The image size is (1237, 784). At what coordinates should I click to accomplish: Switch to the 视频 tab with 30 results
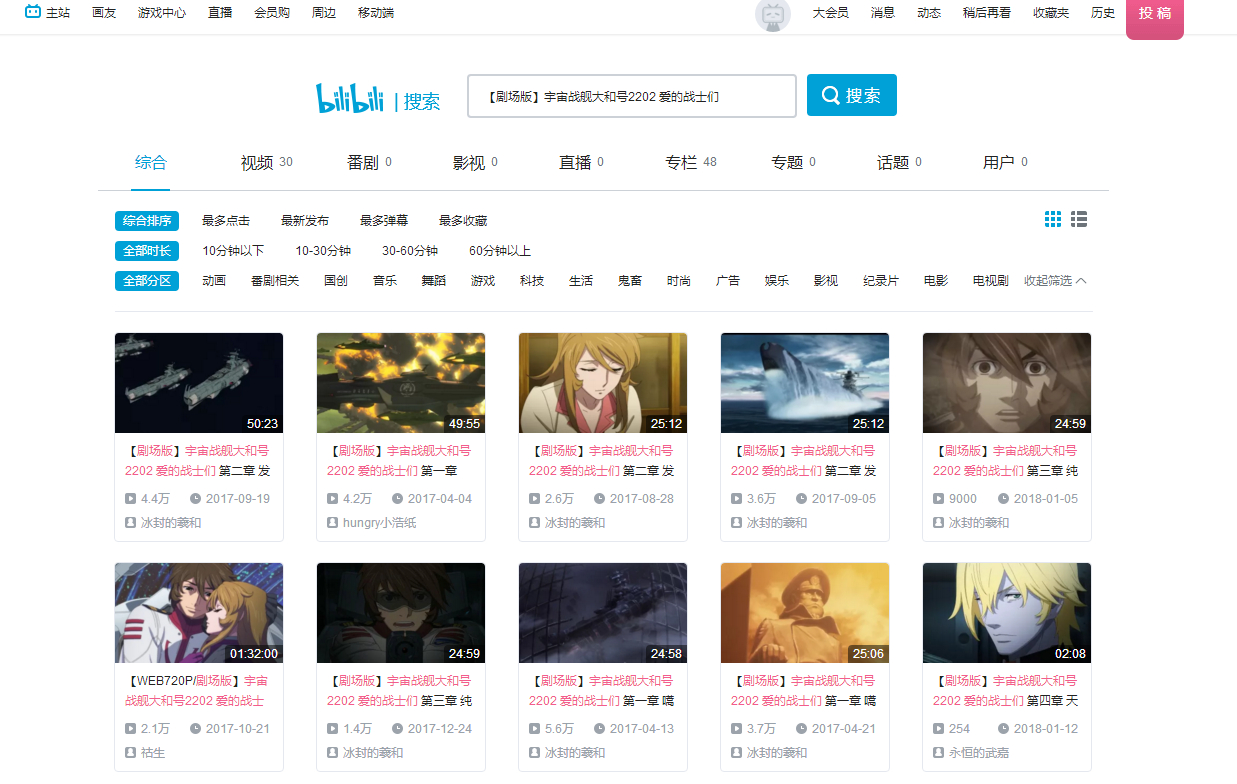click(267, 162)
